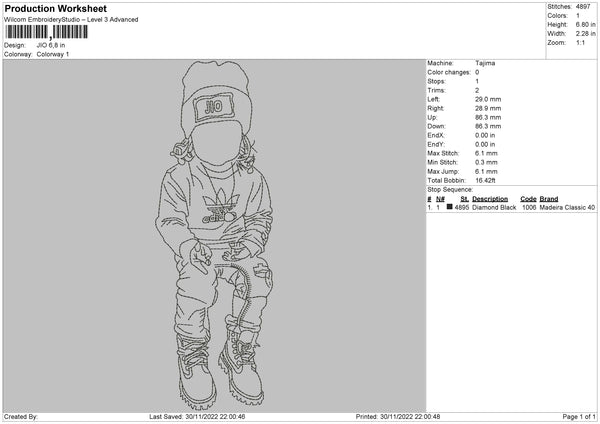Click the Page 1 of 1 indicator
The height and width of the screenshot is (424, 600).
click(579, 417)
